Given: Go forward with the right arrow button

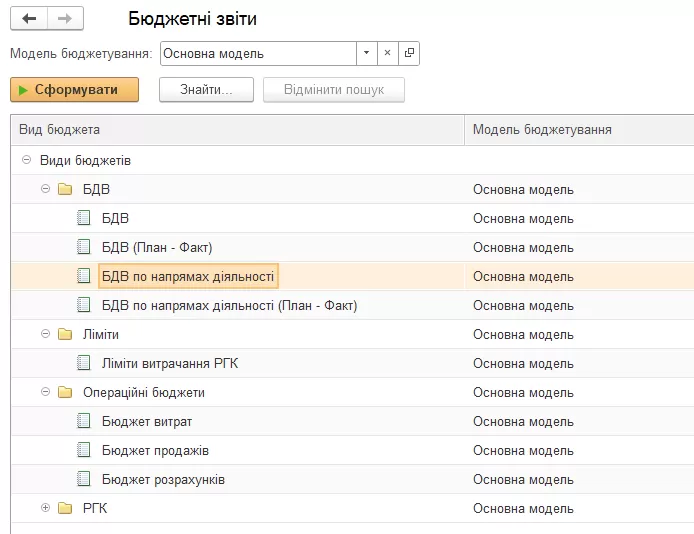Looking at the screenshot, I should 65,19.
